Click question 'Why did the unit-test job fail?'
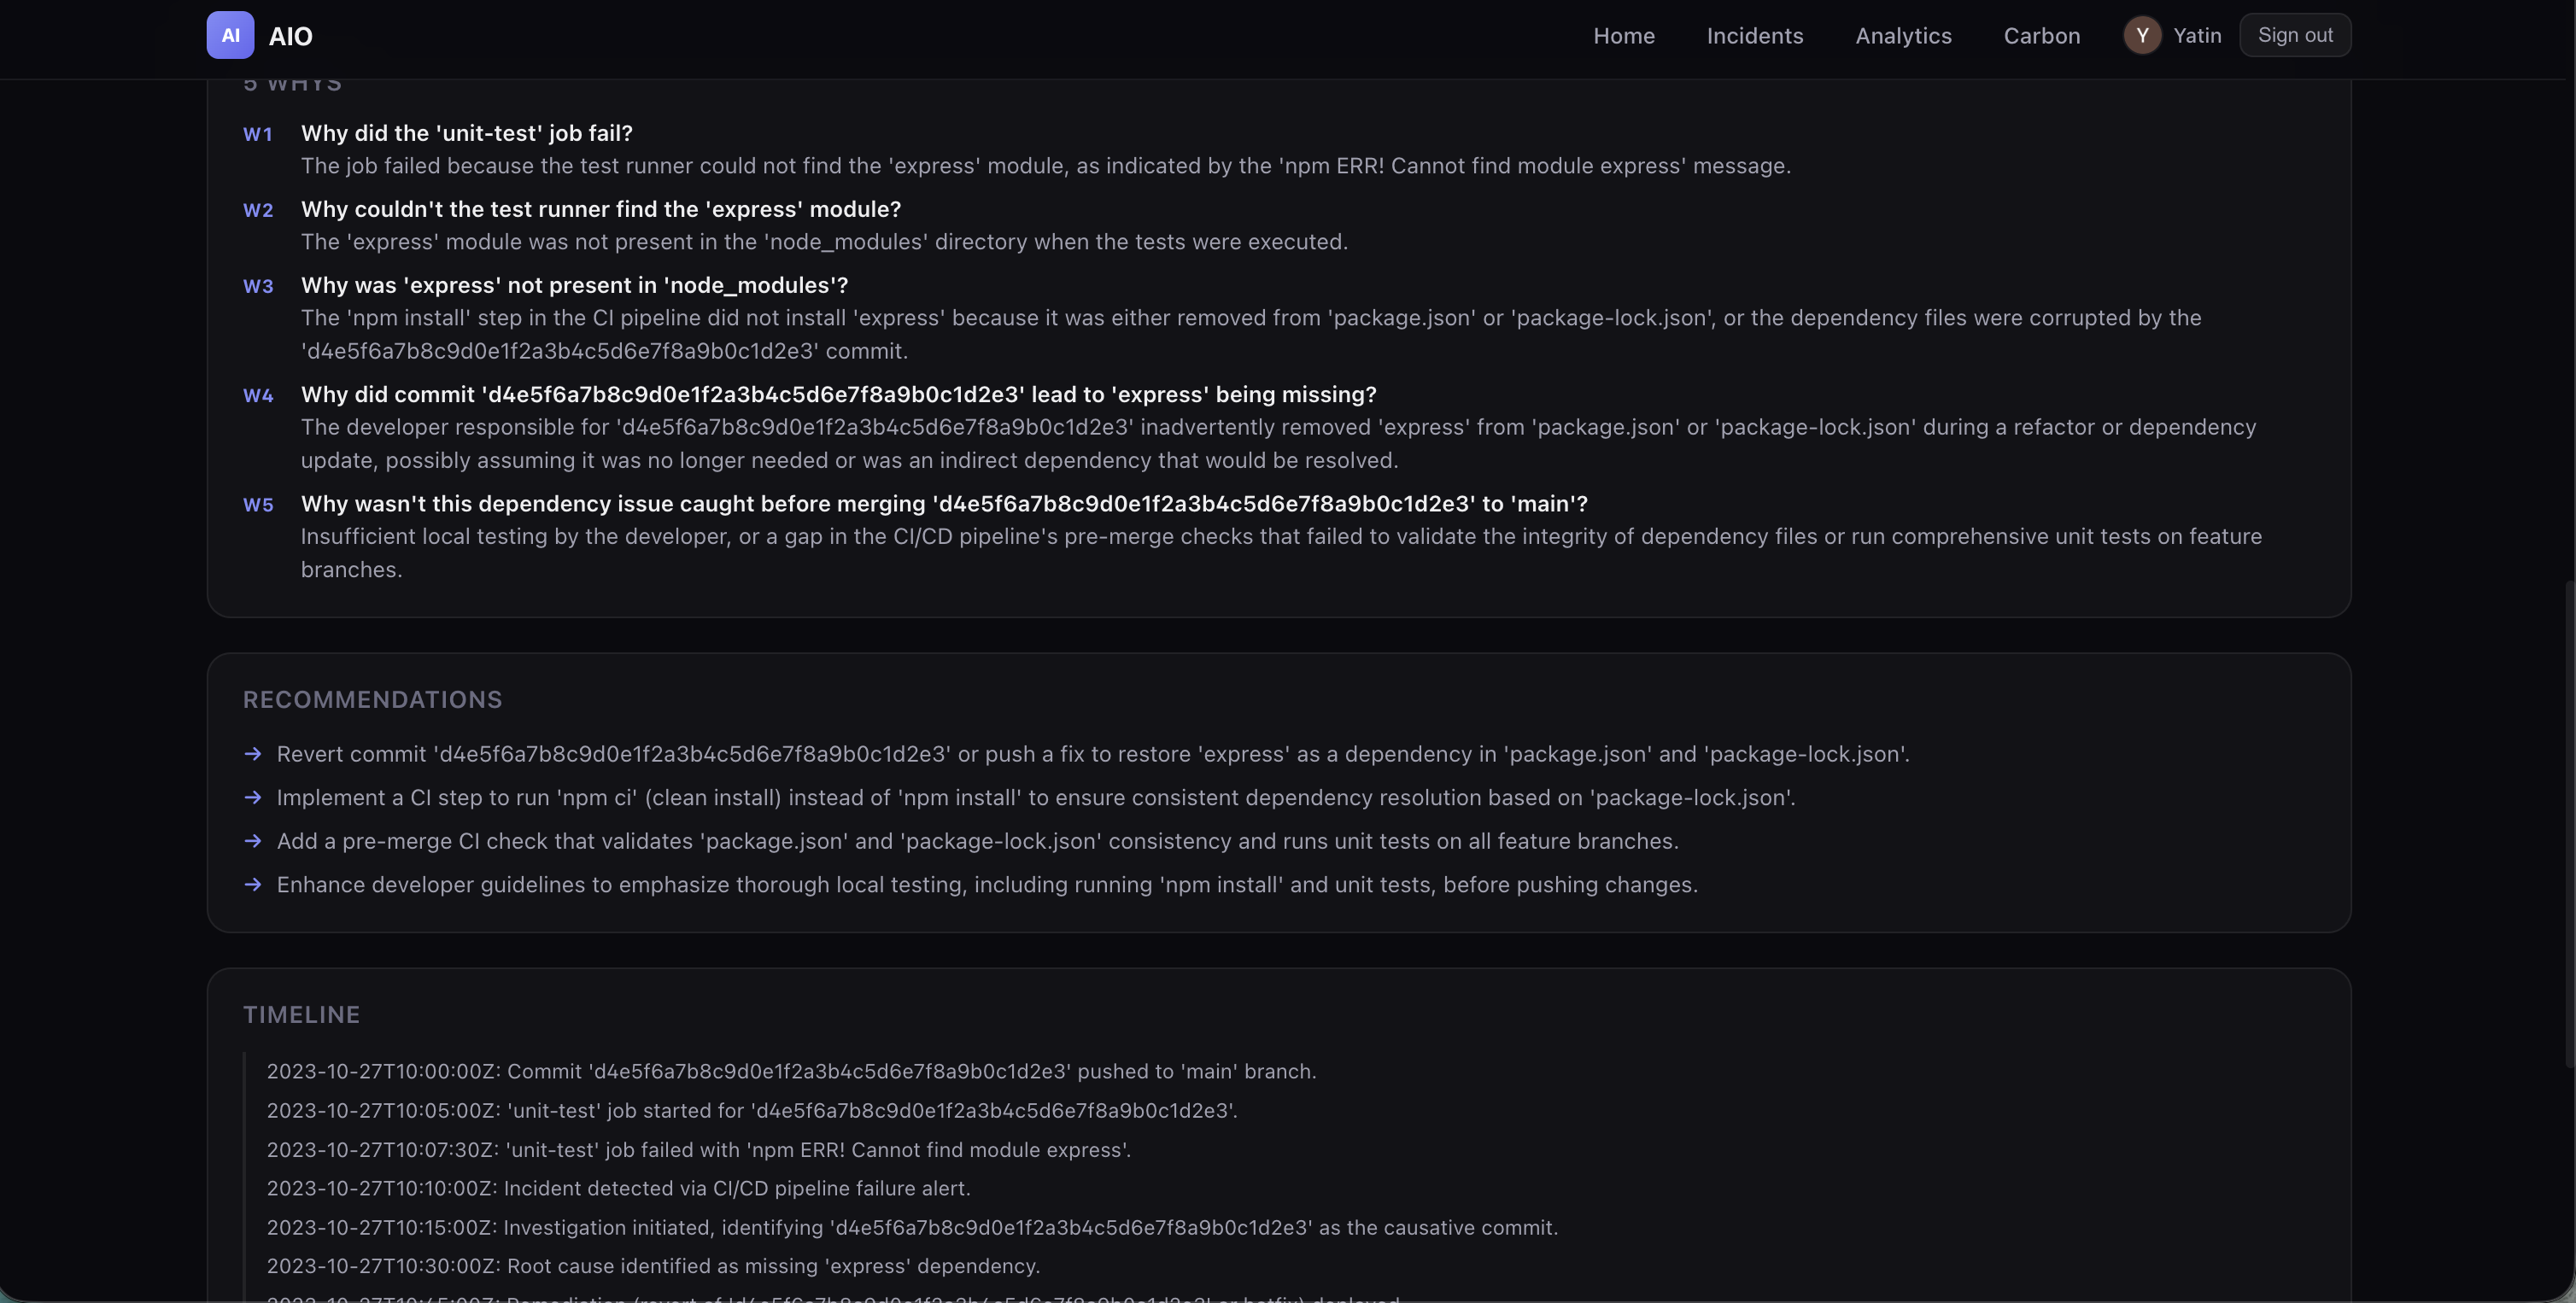Image resolution: width=2576 pixels, height=1303 pixels. [x=466, y=133]
